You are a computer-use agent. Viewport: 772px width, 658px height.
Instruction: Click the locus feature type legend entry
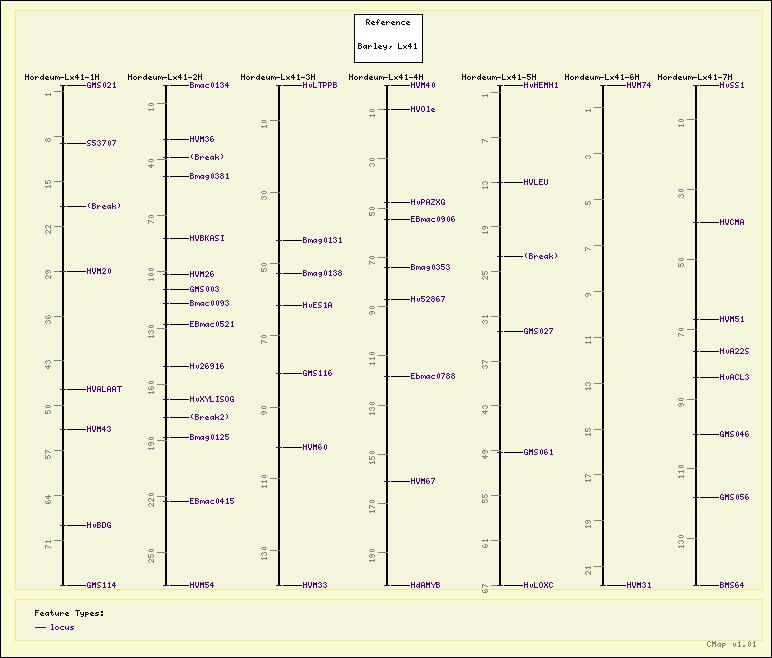[x=62, y=627]
